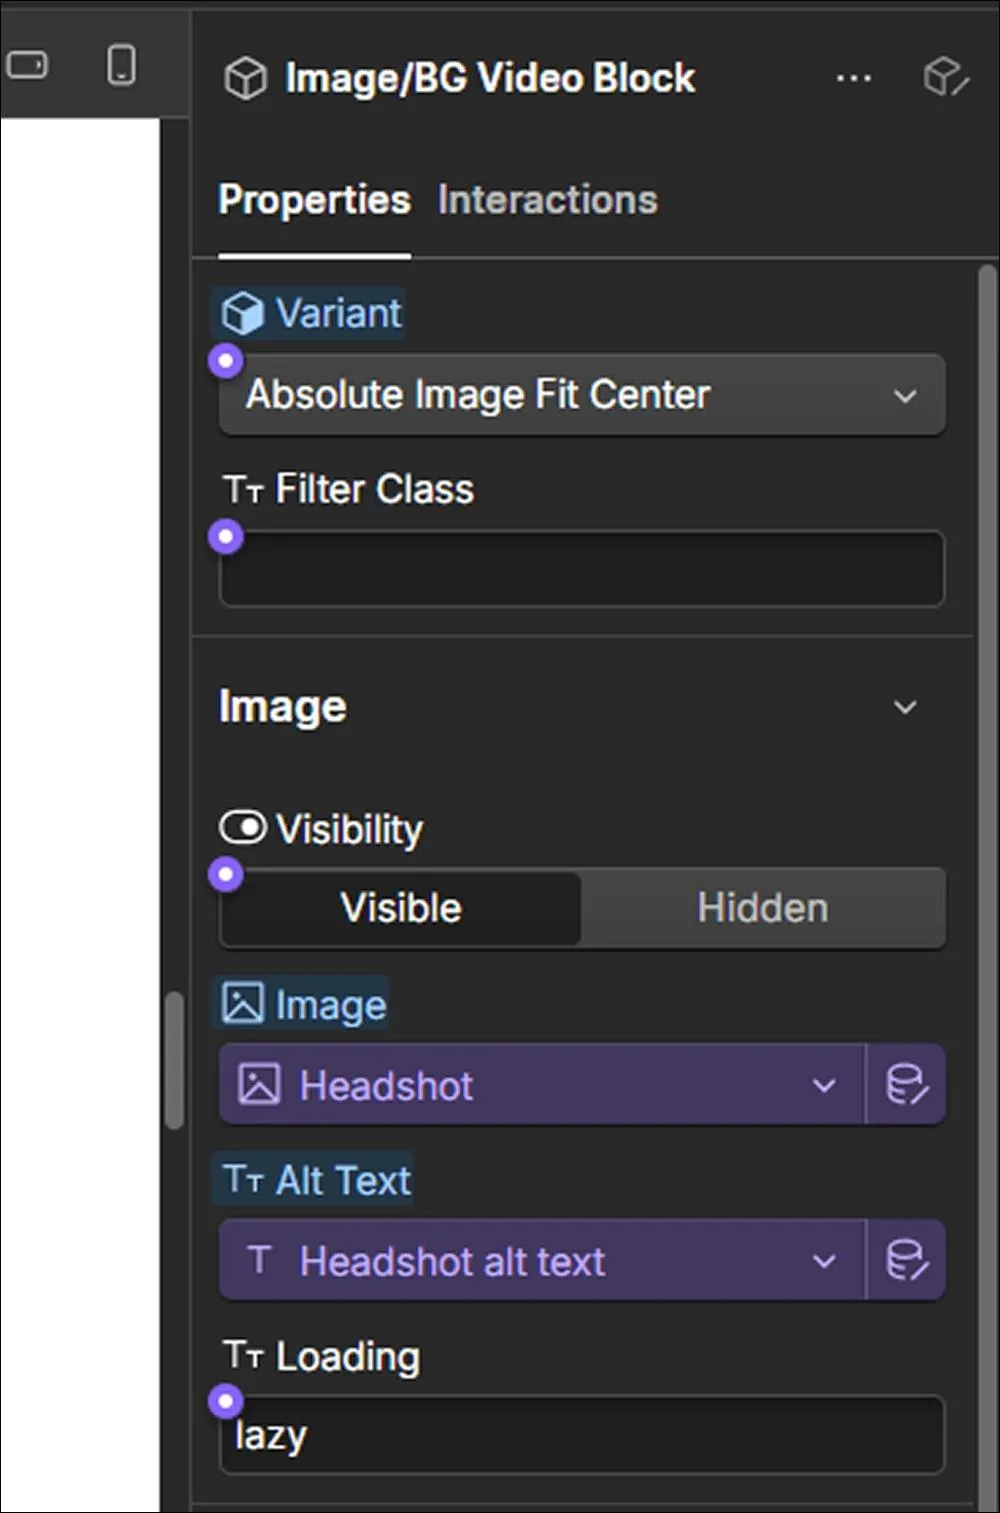Click the Filter Class input field
Viewport: 1000px width, 1513px height.
point(582,569)
